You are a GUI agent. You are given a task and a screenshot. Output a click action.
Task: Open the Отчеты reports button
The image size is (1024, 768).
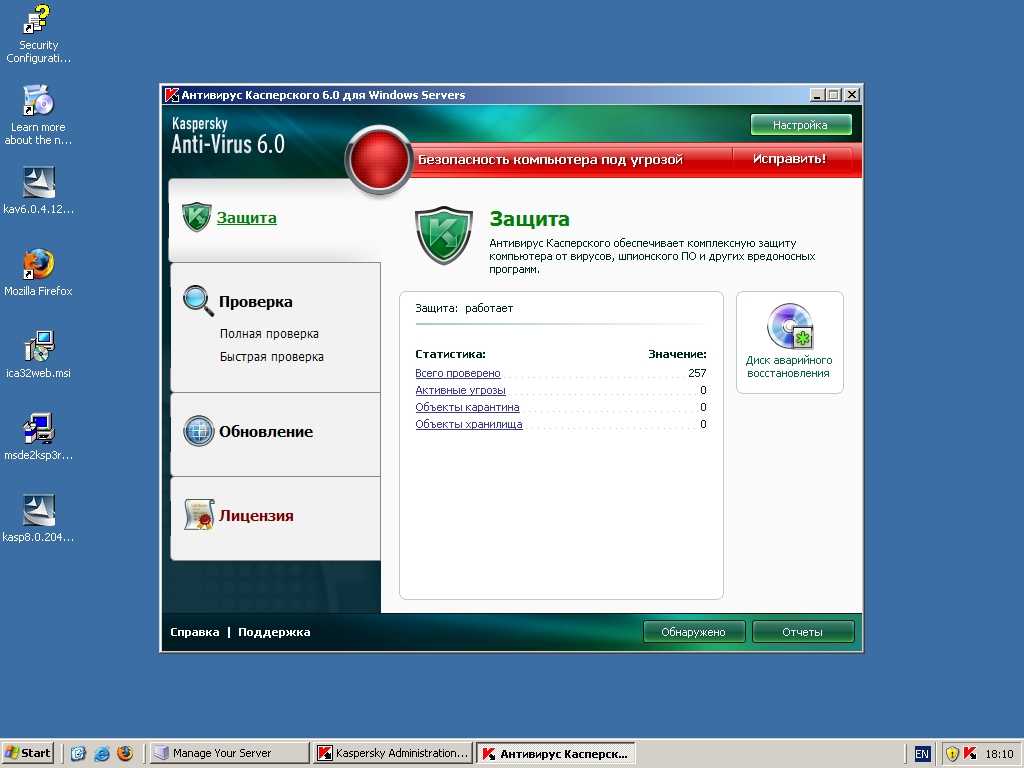pyautogui.click(x=802, y=632)
